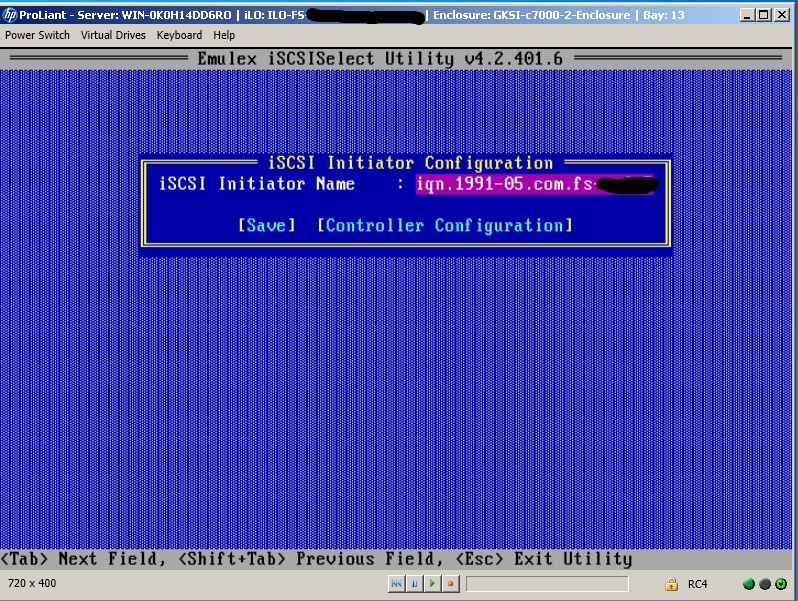This screenshot has width=798, height=601.
Task: Click the playback progress bar
Action: [x=547, y=584]
